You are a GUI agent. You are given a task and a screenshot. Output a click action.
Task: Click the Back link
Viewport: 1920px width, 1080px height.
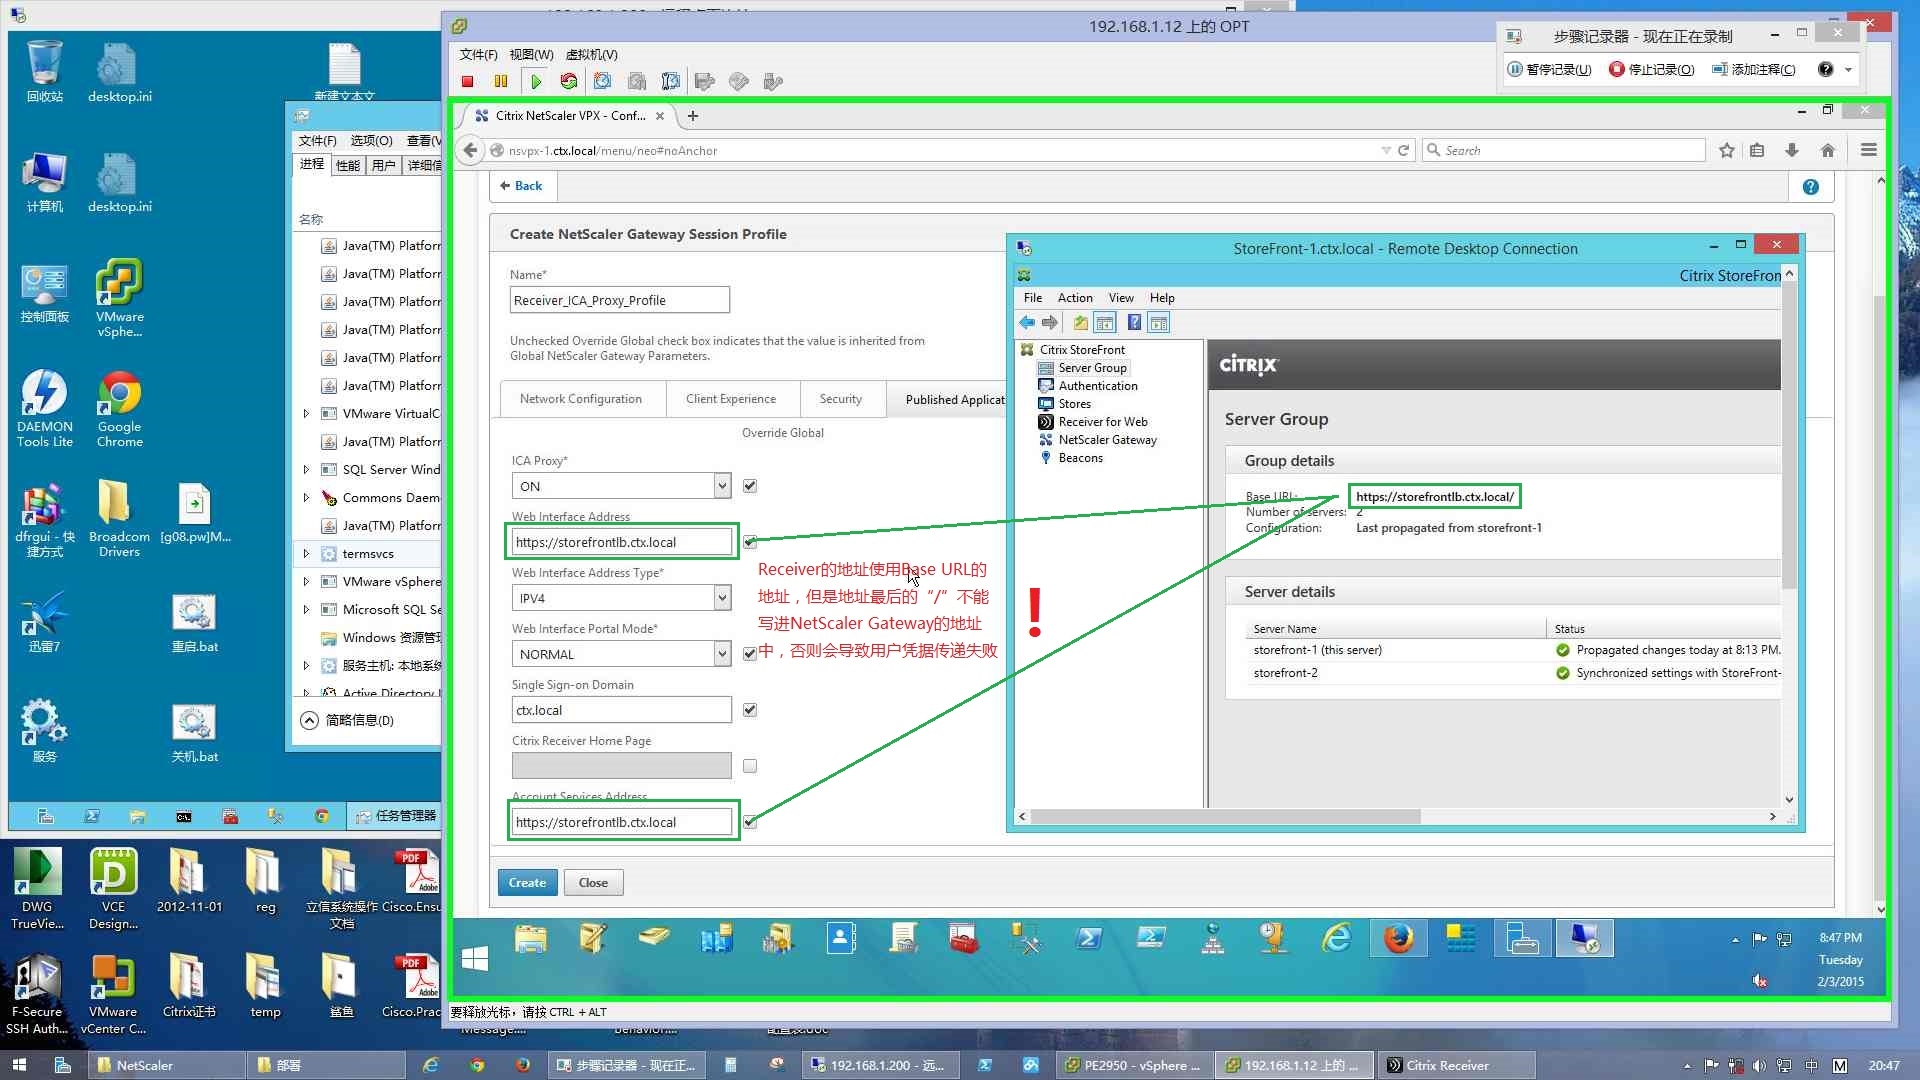tap(521, 186)
